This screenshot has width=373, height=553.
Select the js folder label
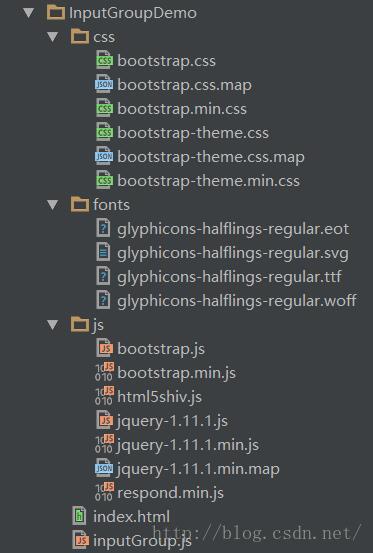(x=98, y=325)
